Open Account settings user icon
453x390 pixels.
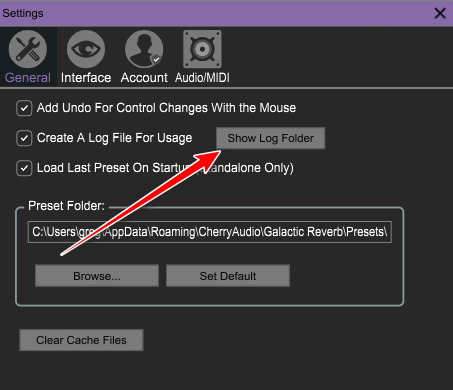coord(144,49)
